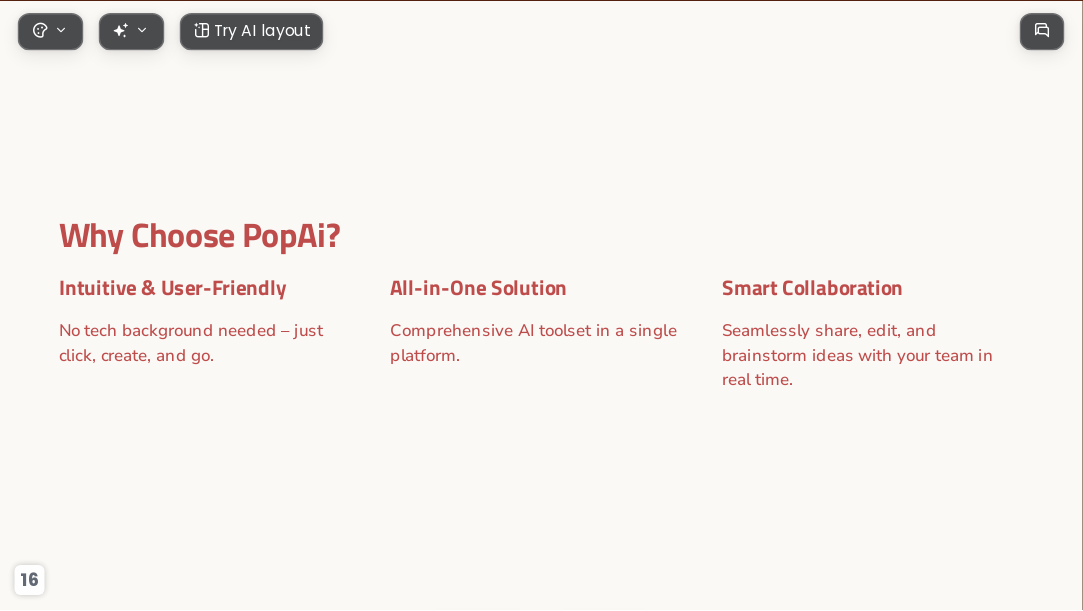Click the 'Seamlessly share, edit' paragraph
This screenshot has height=611, width=1083.
[857, 356]
